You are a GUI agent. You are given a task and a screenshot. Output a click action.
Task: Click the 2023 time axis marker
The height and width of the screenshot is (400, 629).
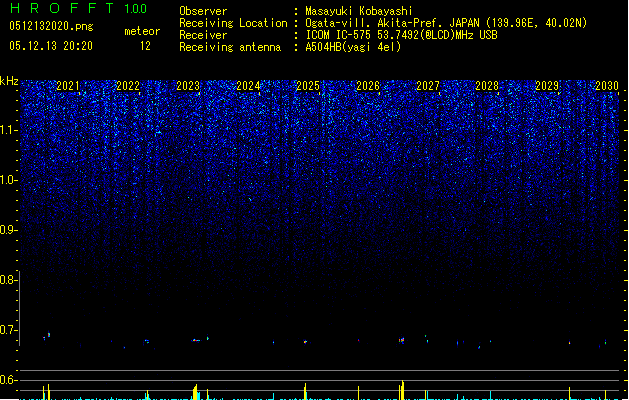pos(188,85)
